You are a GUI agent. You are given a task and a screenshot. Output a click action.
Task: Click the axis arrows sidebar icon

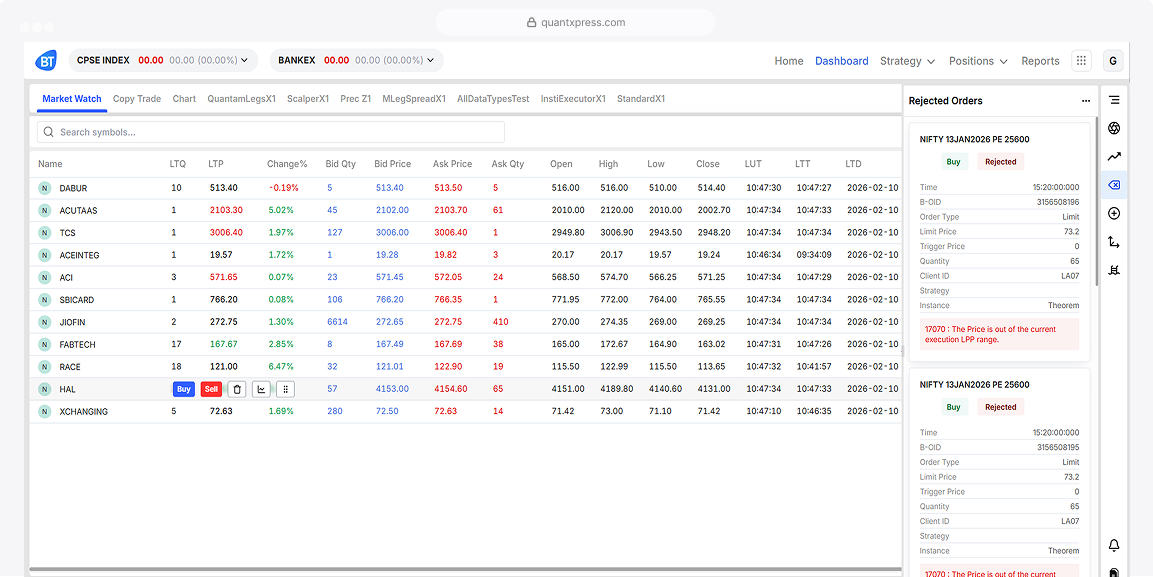click(1114, 242)
